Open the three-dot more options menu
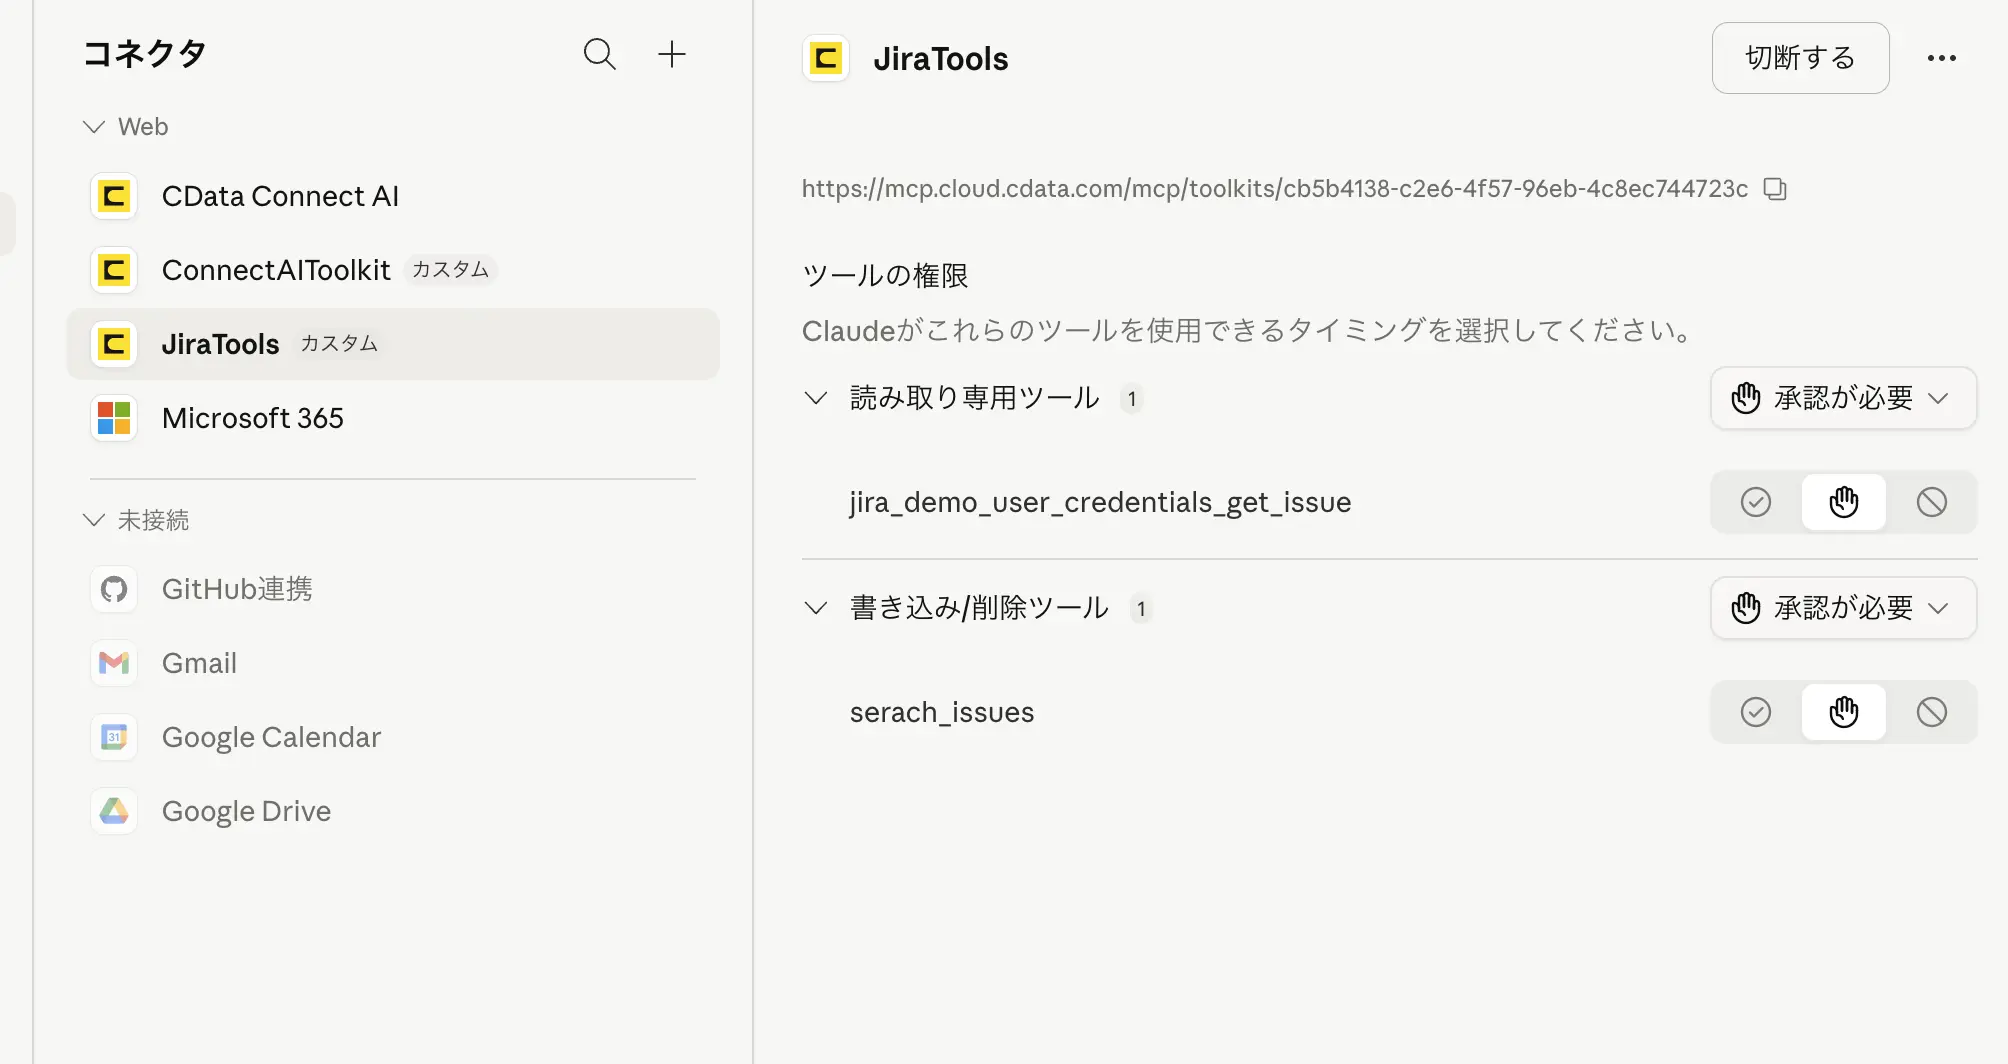The image size is (2008, 1064). coord(1942,58)
